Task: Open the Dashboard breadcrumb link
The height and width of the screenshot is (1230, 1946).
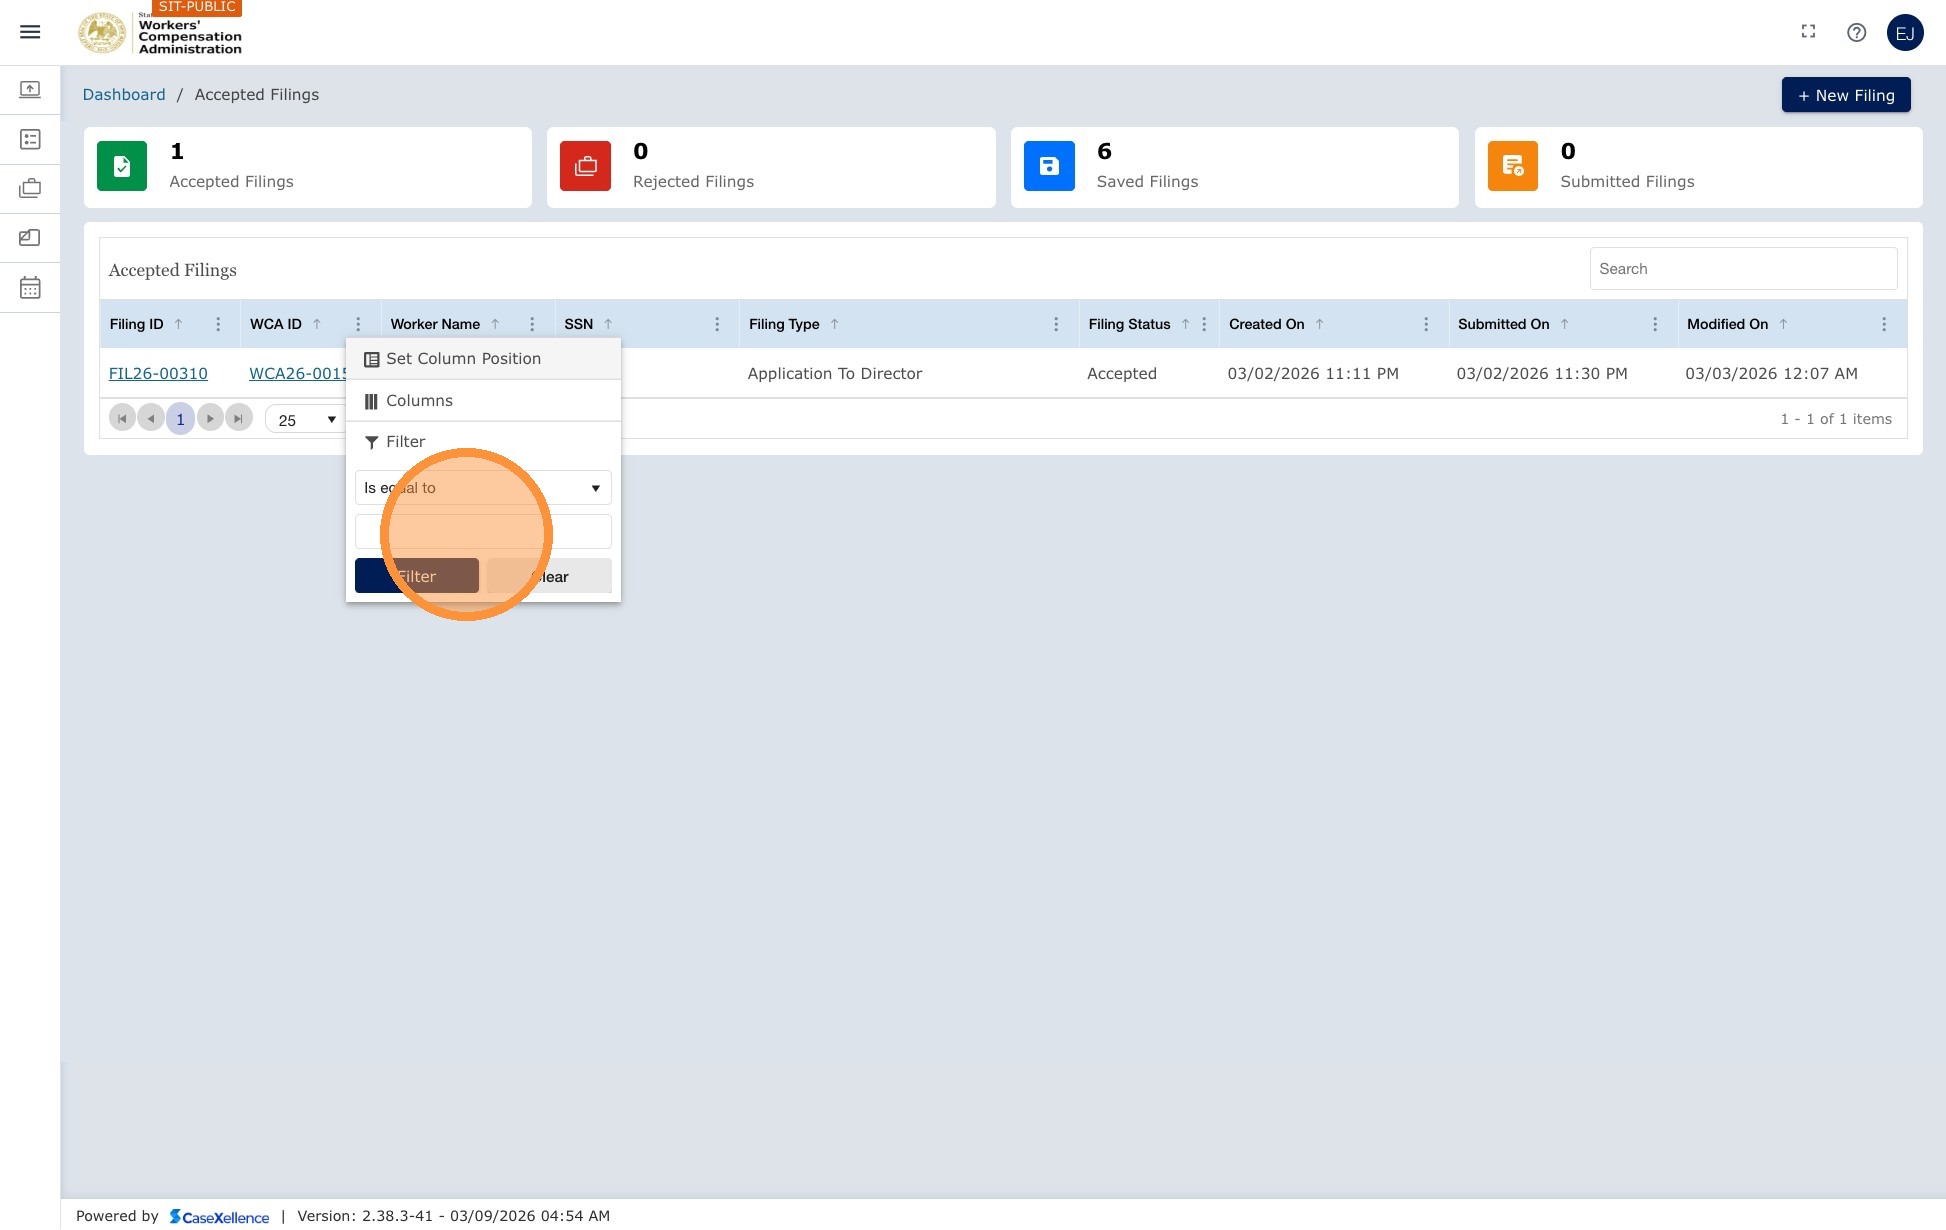Action: (124, 94)
